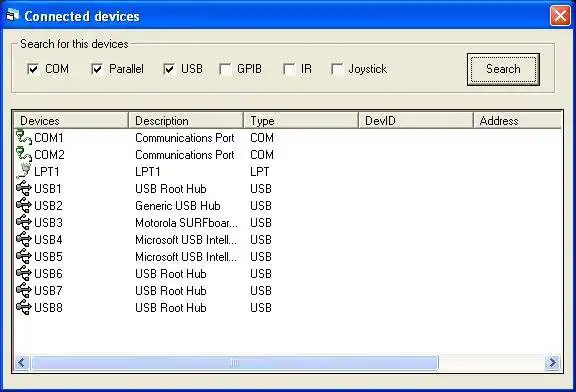
Task: Enable the IR checkbox
Action: (x=289, y=69)
